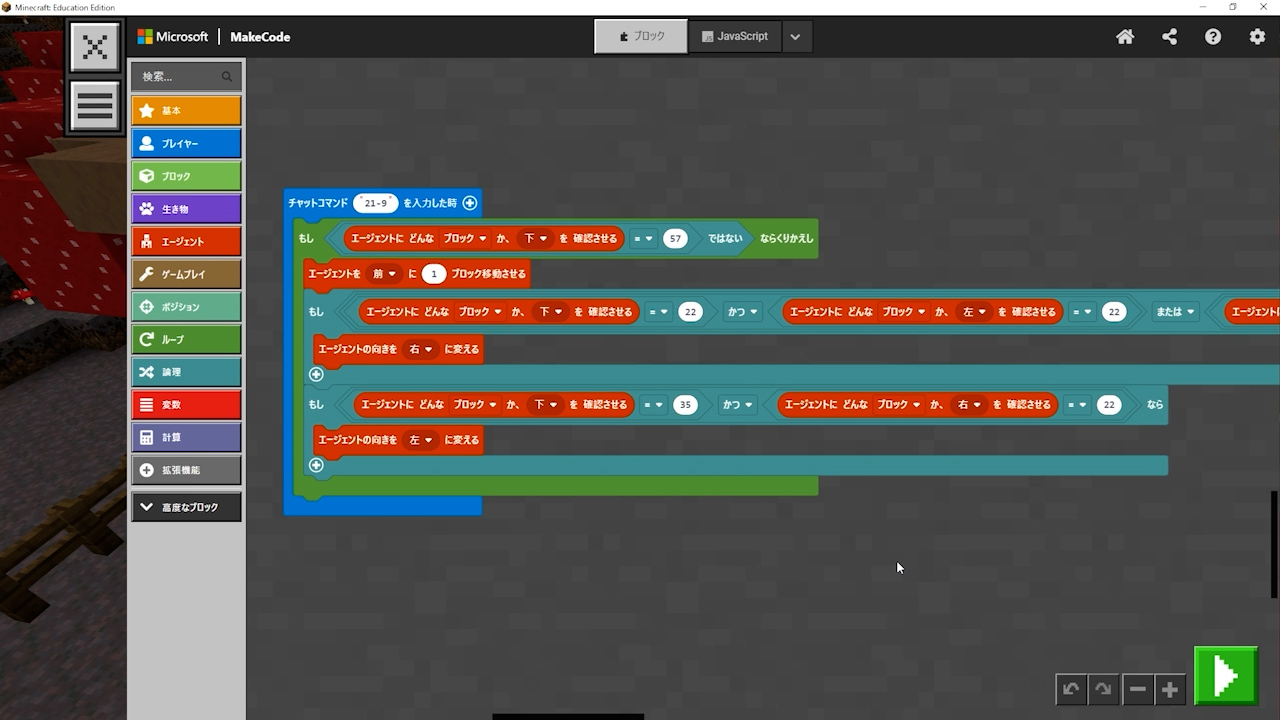Open the 右 dropdown in turn block

tap(421, 349)
